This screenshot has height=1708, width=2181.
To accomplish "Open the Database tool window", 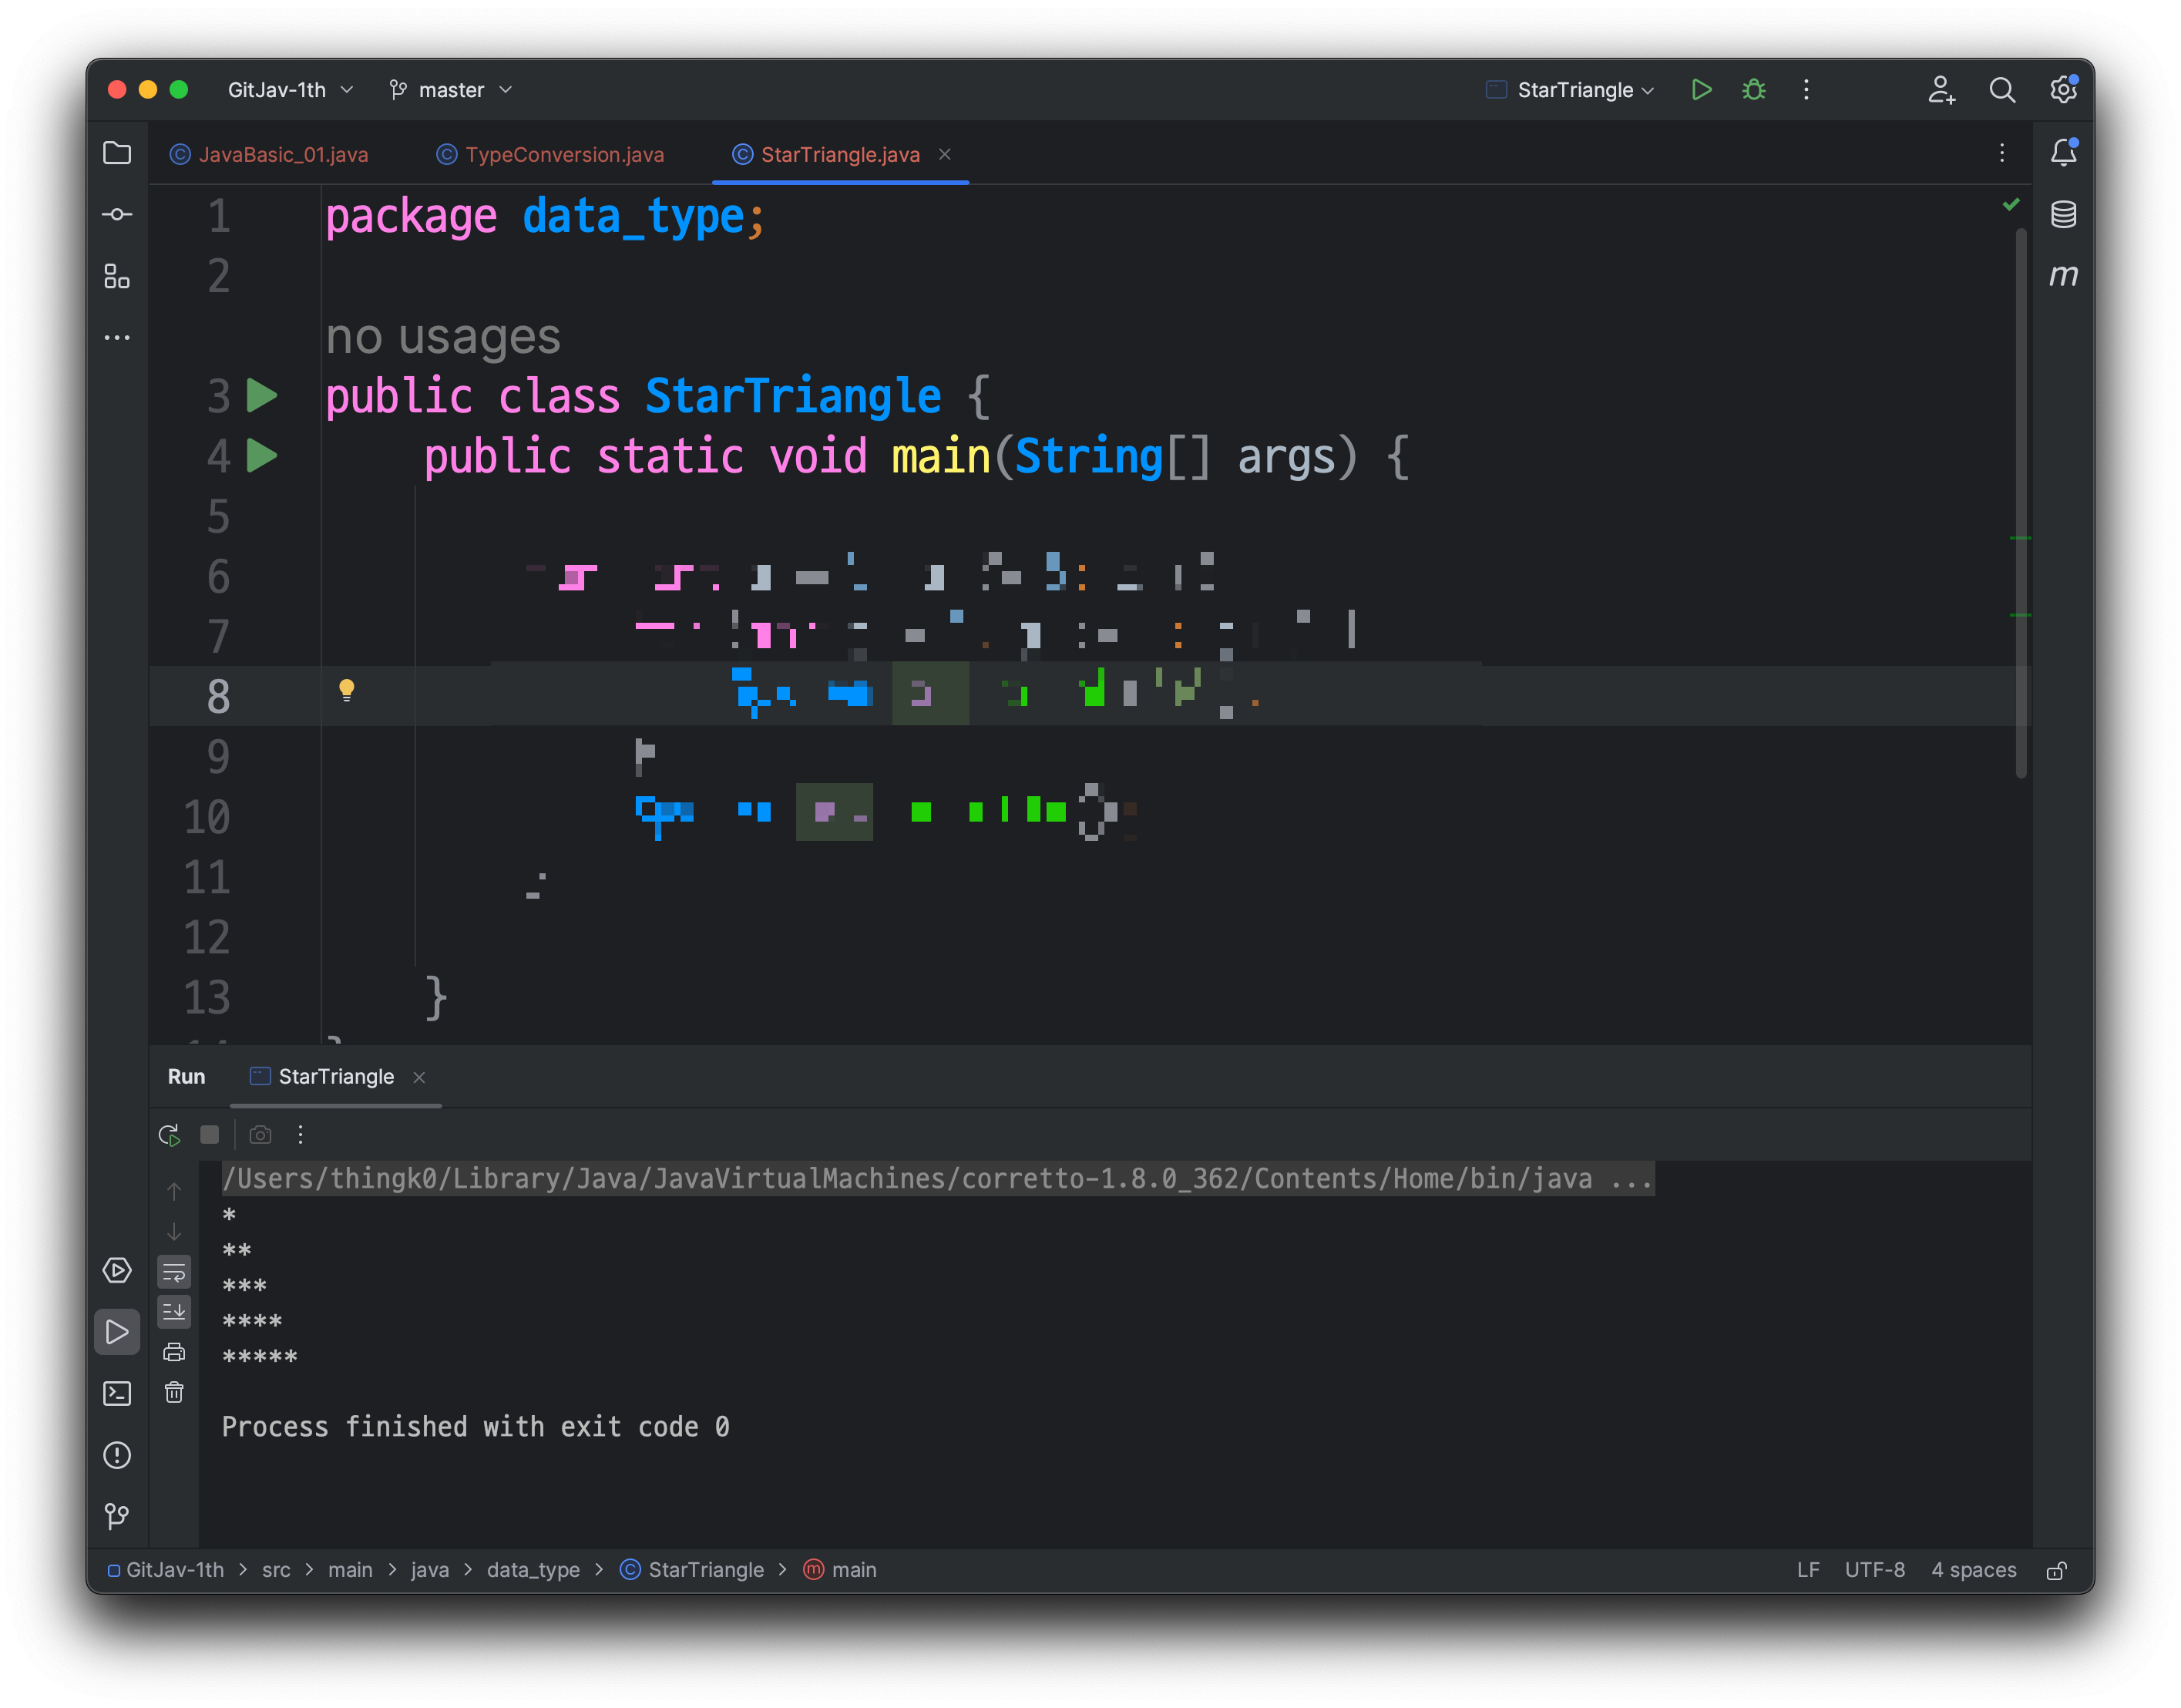I will pyautogui.click(x=2063, y=214).
